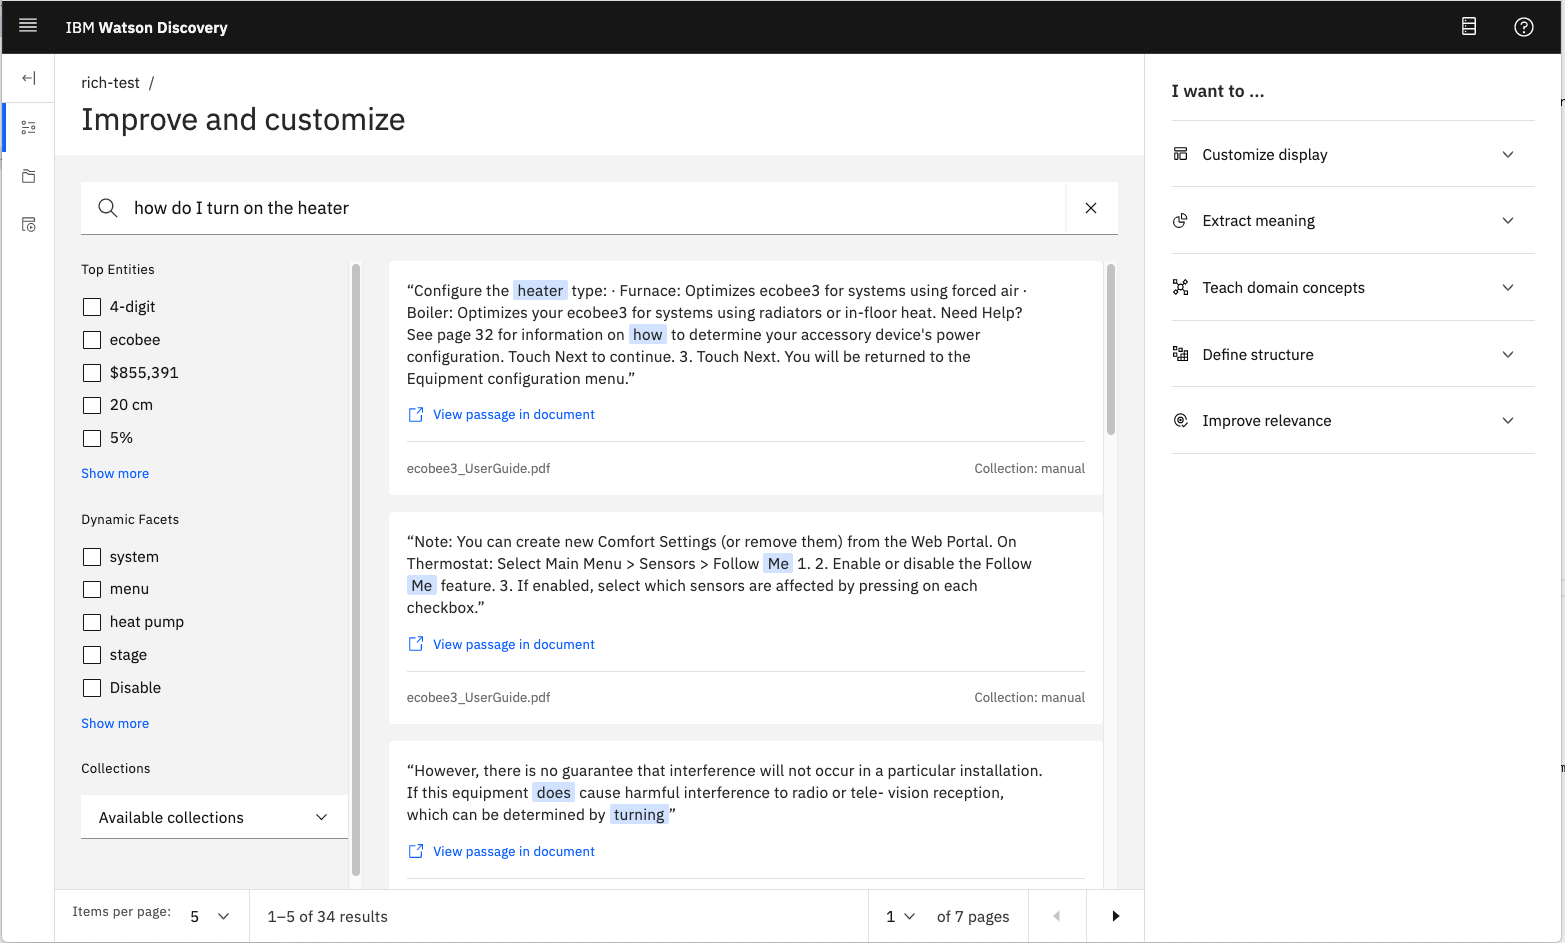Go to previous results page arrow
The width and height of the screenshot is (1565, 943).
pos(1057,916)
